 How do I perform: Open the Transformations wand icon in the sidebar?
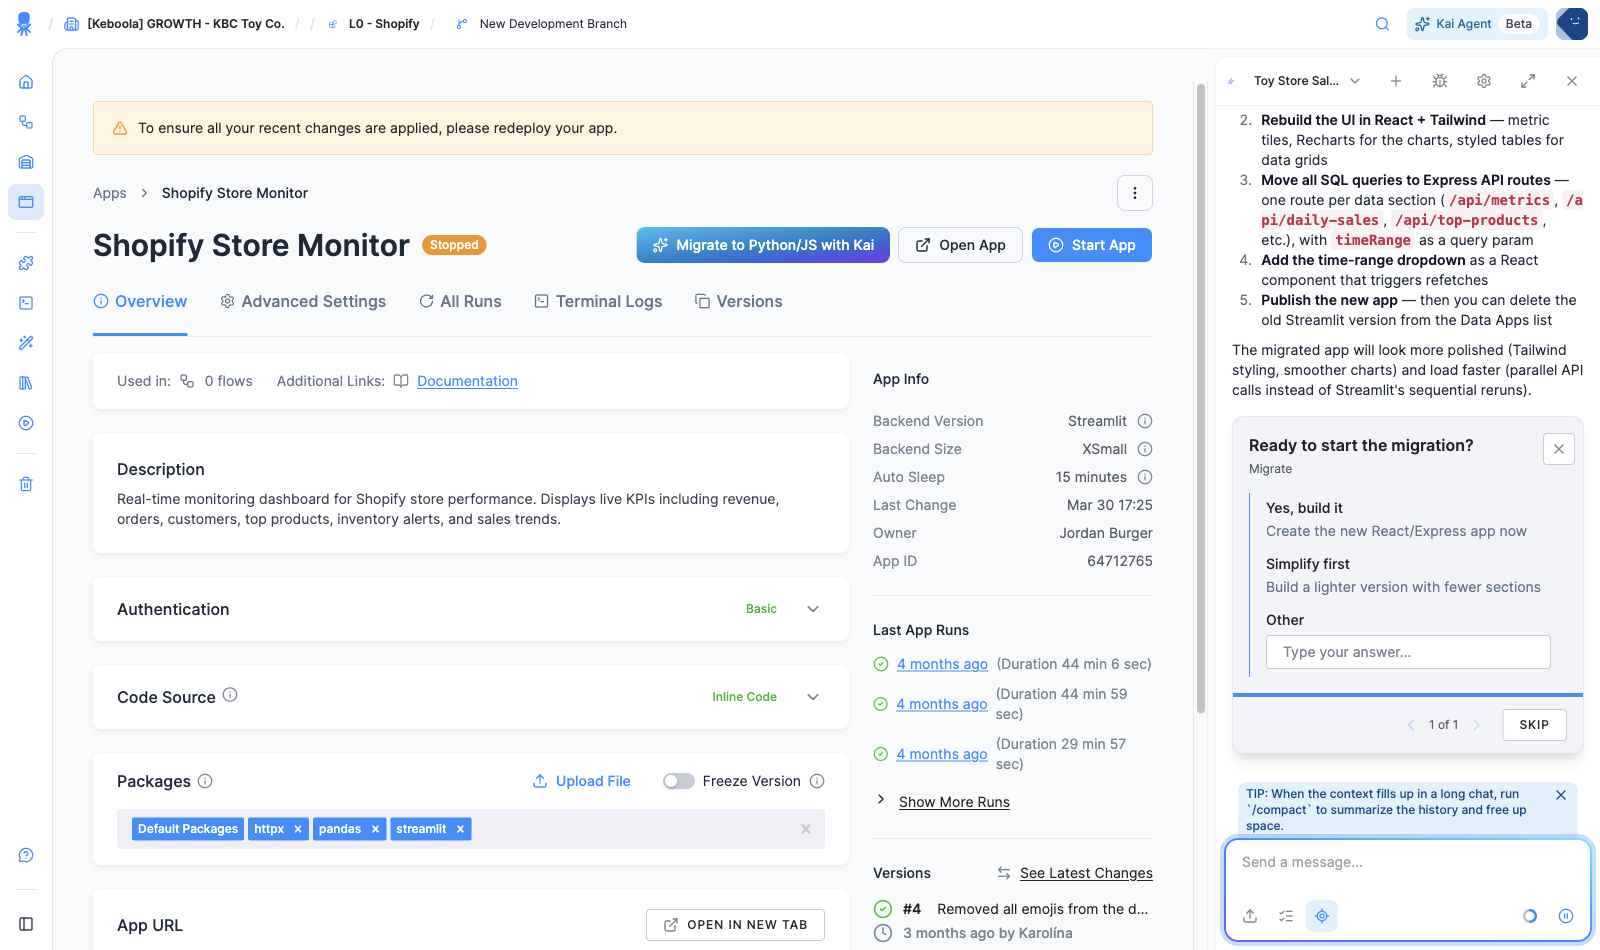pos(26,343)
